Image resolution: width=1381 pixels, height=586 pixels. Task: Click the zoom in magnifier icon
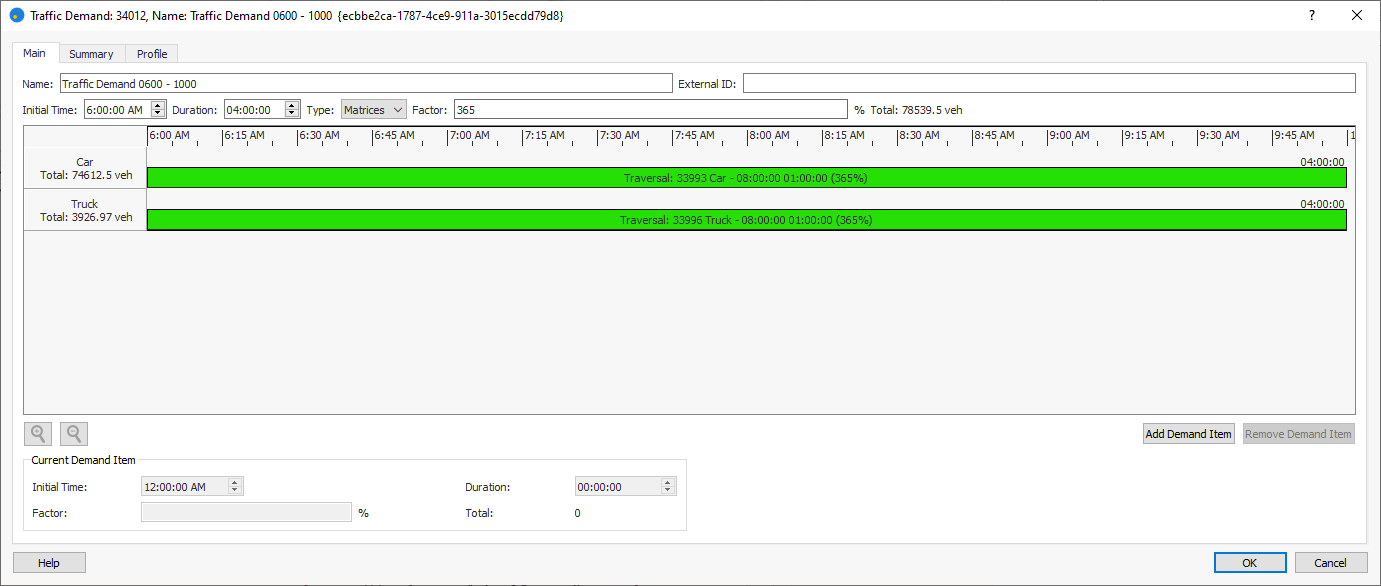coord(38,434)
